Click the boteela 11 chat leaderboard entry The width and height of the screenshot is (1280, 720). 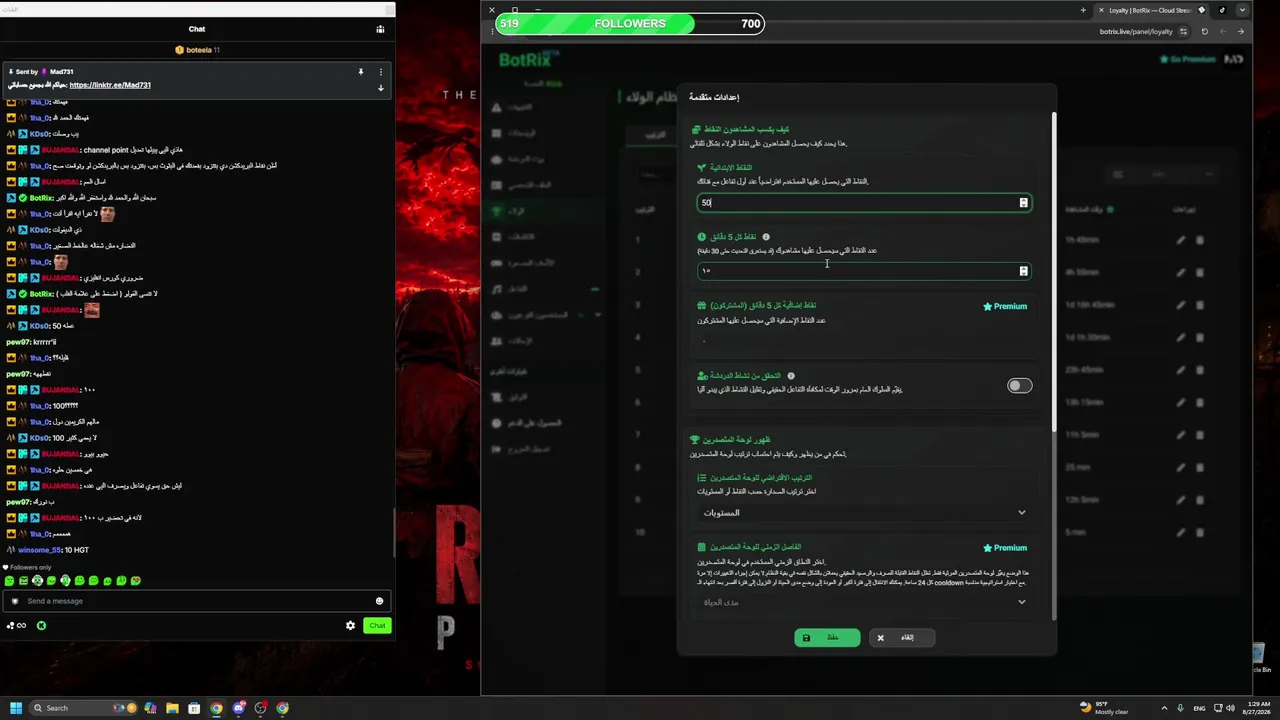point(197,50)
